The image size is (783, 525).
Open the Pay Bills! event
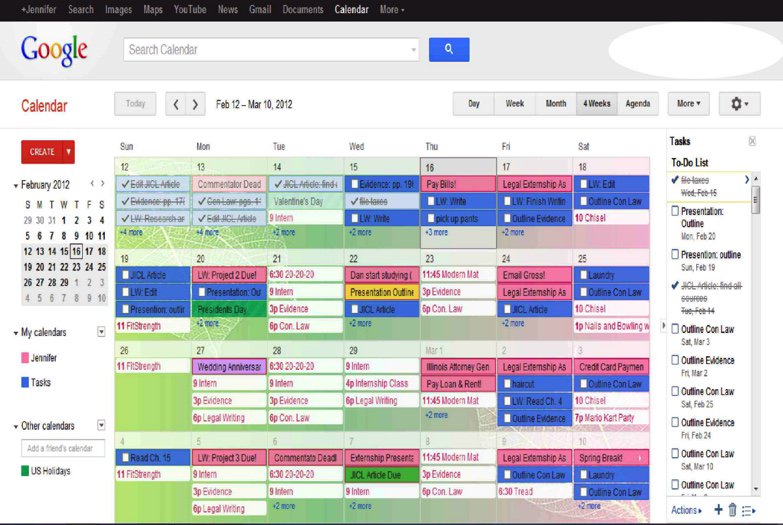click(x=458, y=184)
